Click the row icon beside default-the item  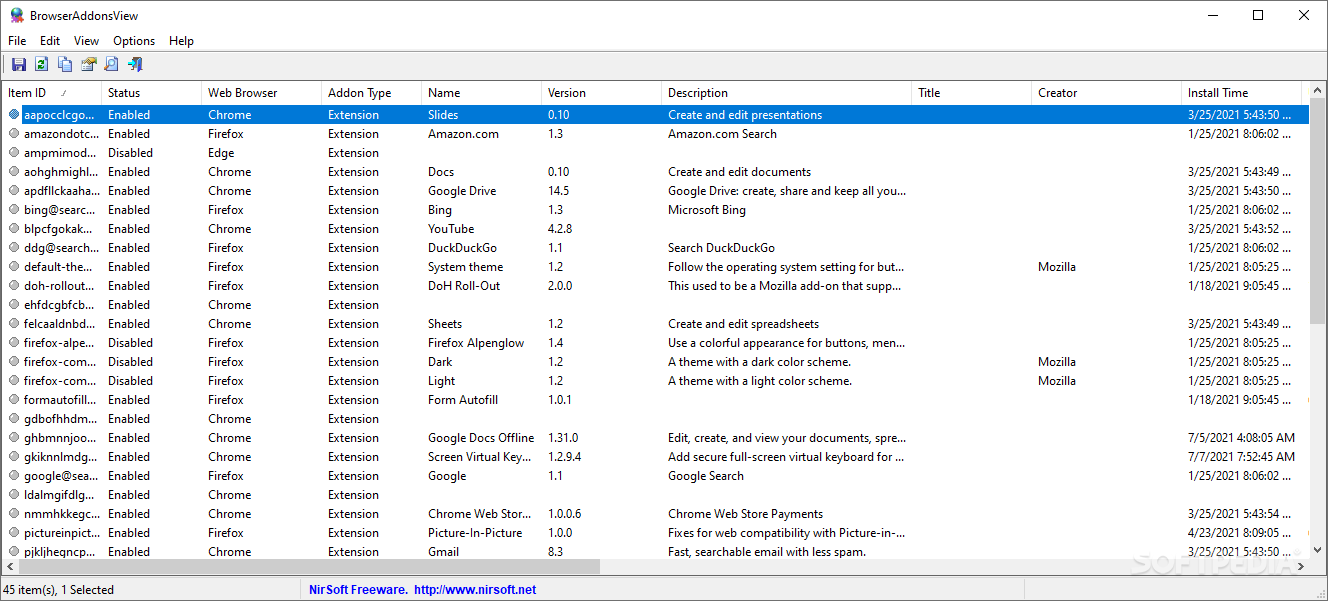tap(14, 267)
